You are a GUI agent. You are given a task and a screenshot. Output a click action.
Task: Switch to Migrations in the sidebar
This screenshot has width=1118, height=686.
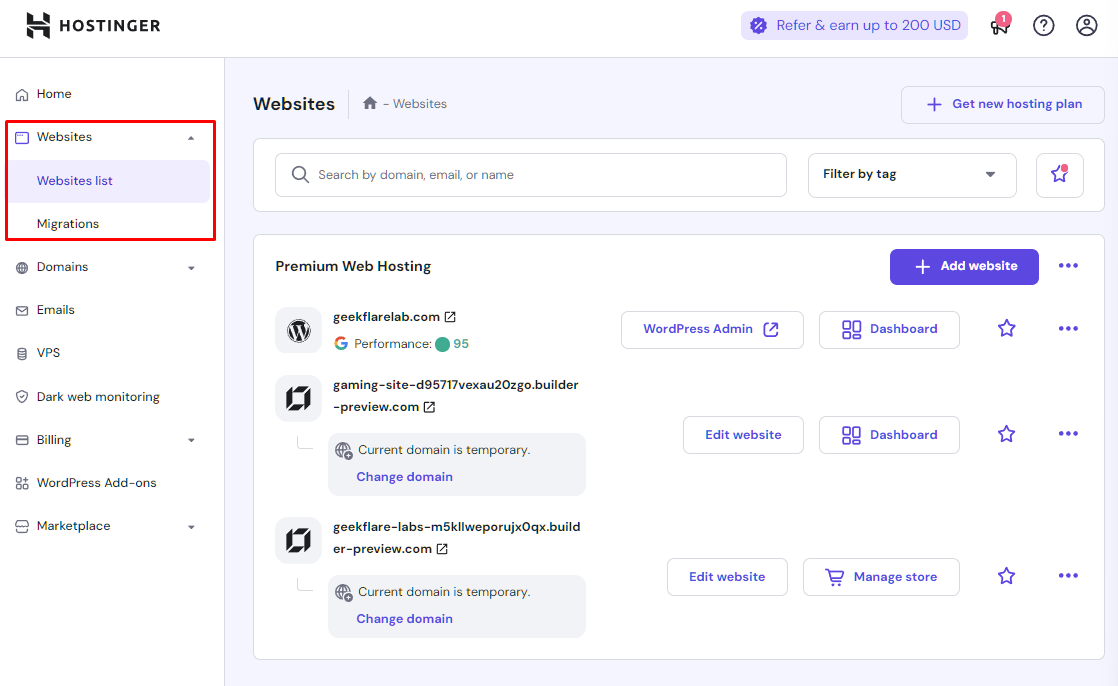coord(68,223)
